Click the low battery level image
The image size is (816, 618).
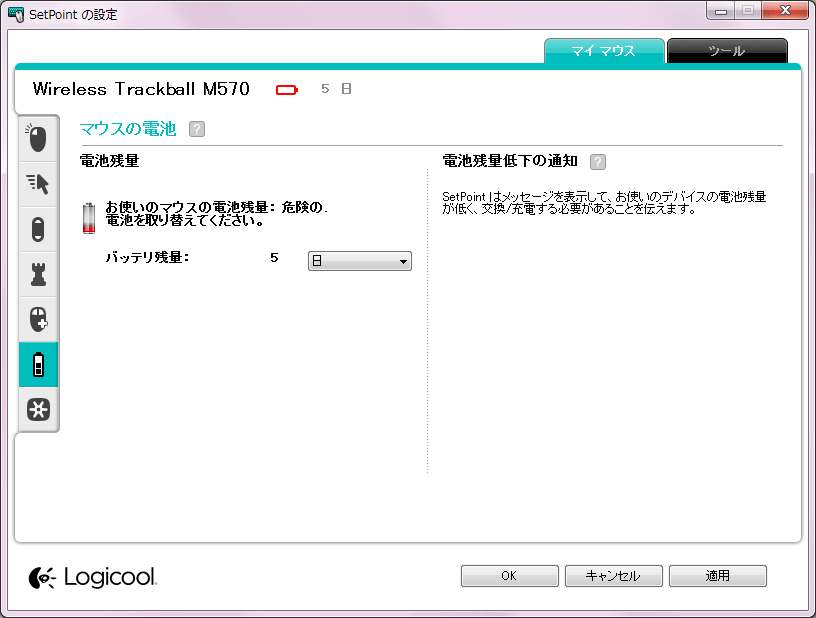89,218
